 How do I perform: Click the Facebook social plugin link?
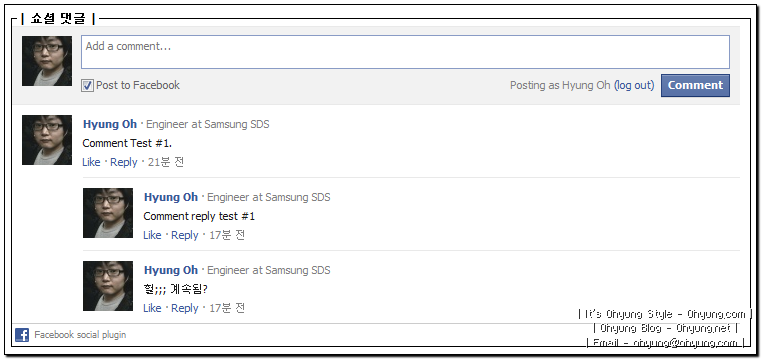(x=80, y=335)
